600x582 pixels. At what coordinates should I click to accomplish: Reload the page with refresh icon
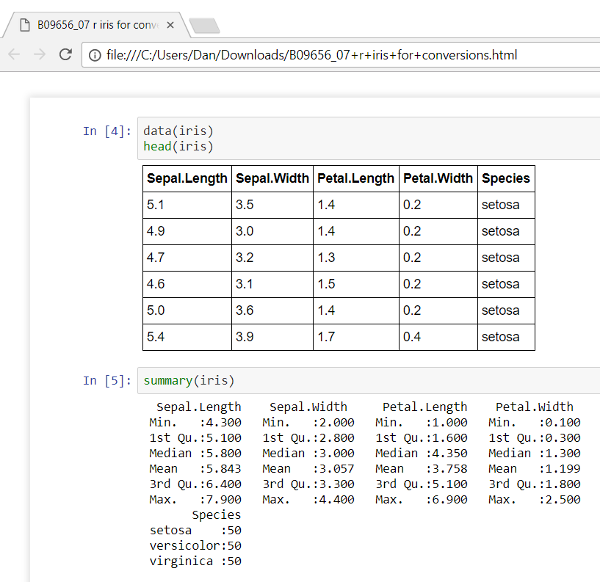[65, 54]
